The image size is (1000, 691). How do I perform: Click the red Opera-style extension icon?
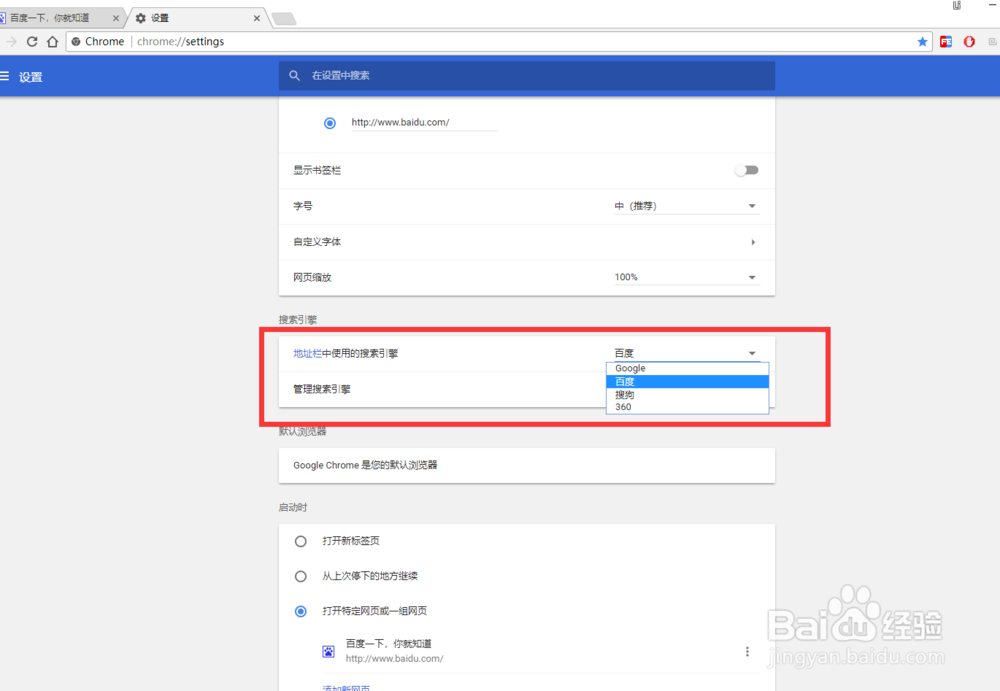pos(969,41)
